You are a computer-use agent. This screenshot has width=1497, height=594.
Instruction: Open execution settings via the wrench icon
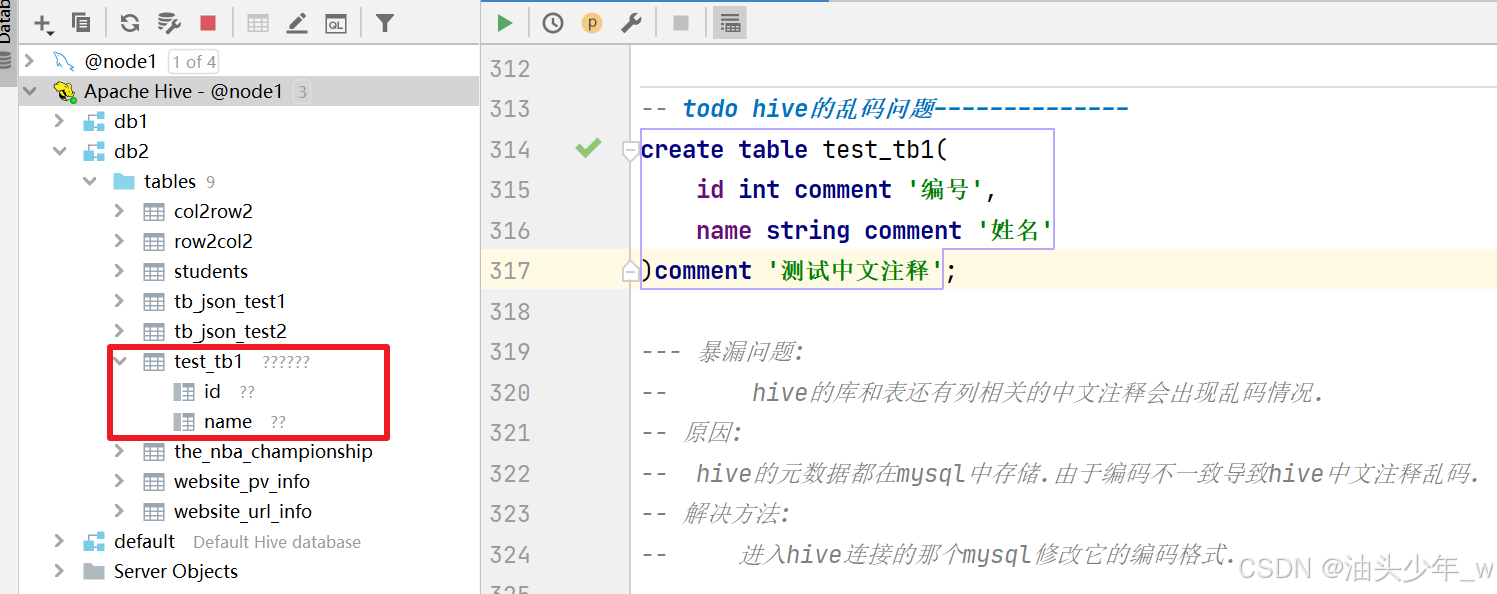click(632, 22)
